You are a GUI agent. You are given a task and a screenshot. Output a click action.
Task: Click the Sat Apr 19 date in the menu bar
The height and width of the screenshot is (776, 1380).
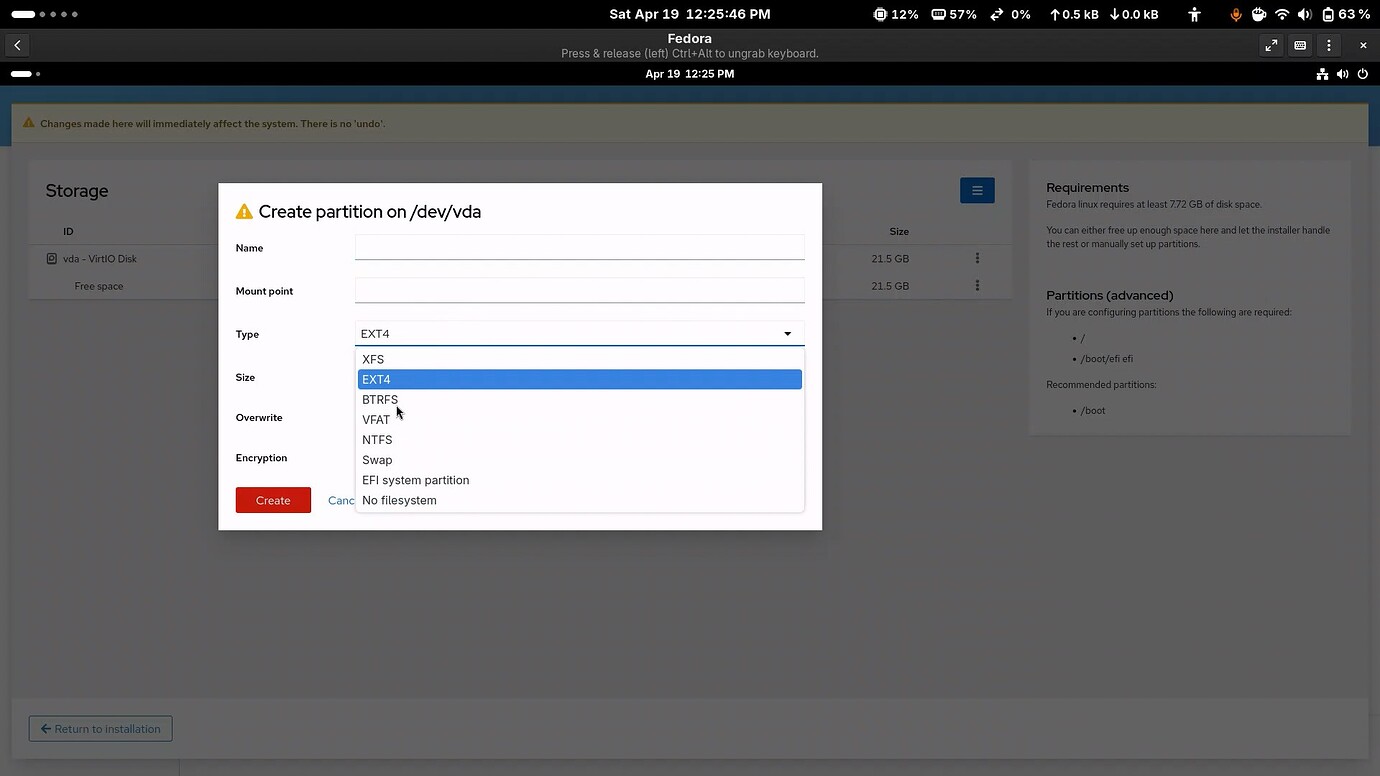(689, 14)
